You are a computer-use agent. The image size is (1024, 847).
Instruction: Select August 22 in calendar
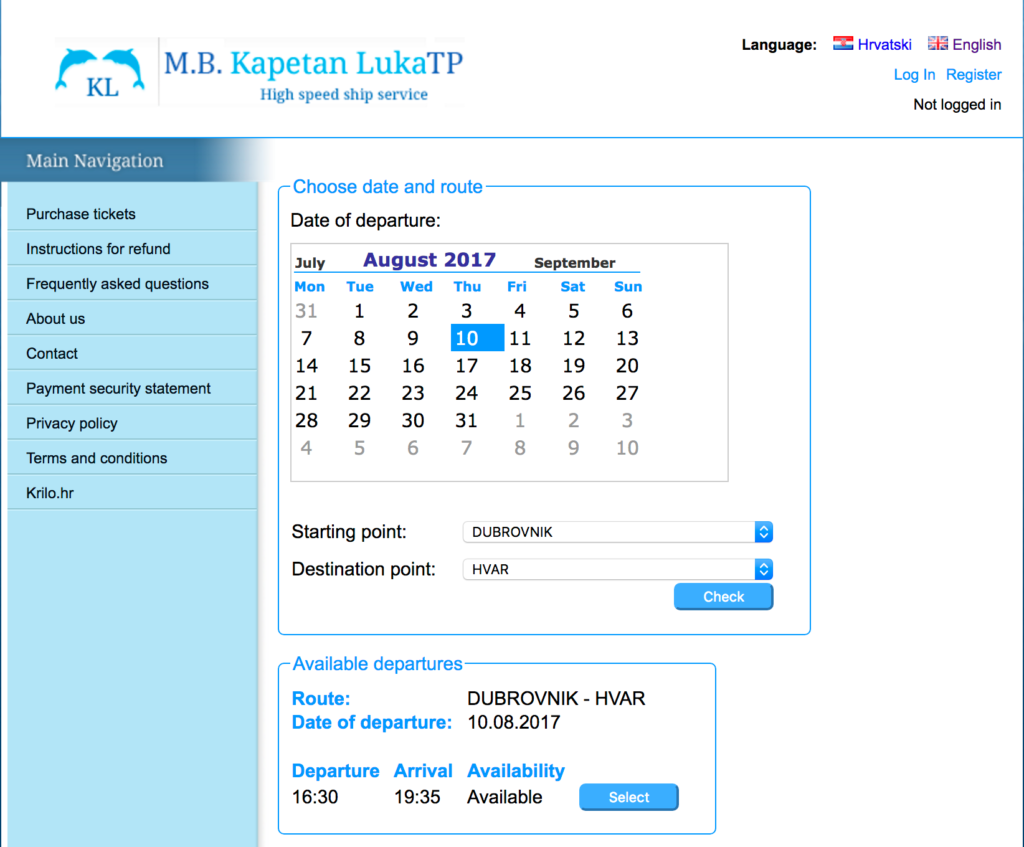pos(359,393)
